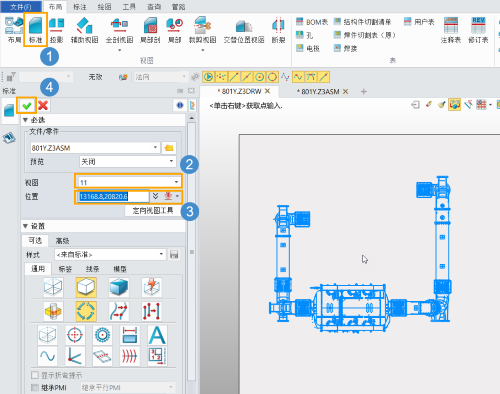Click the 位置 coordinate input field
Image resolution: width=500 pixels, height=394 pixels.
click(113, 196)
